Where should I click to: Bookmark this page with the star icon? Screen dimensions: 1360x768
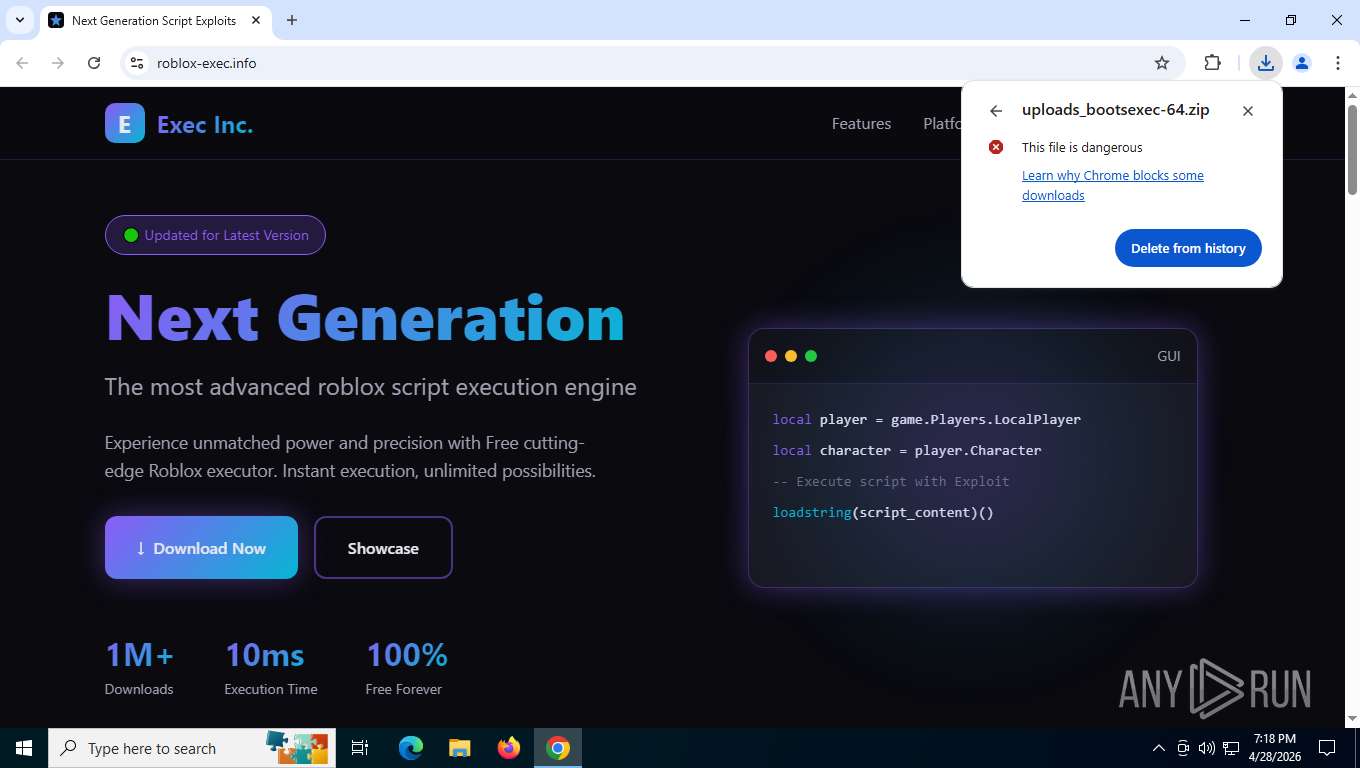(x=1162, y=63)
